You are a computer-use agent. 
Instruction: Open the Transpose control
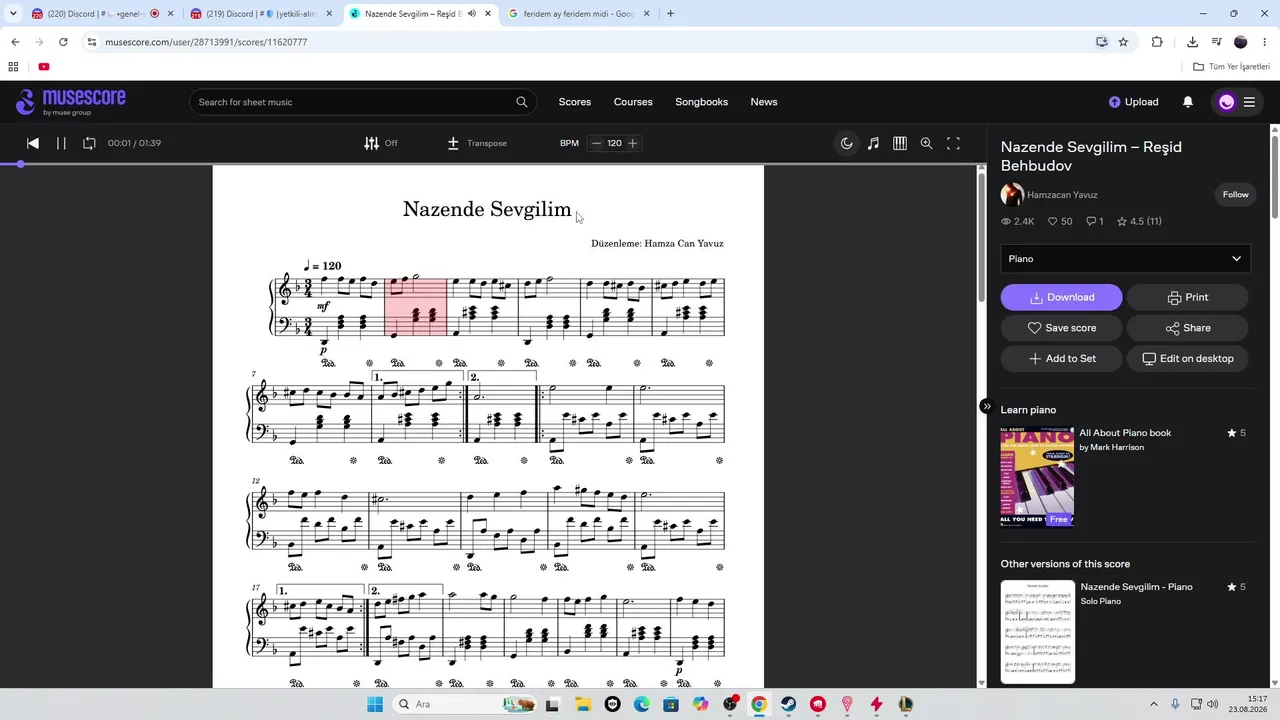click(x=477, y=143)
